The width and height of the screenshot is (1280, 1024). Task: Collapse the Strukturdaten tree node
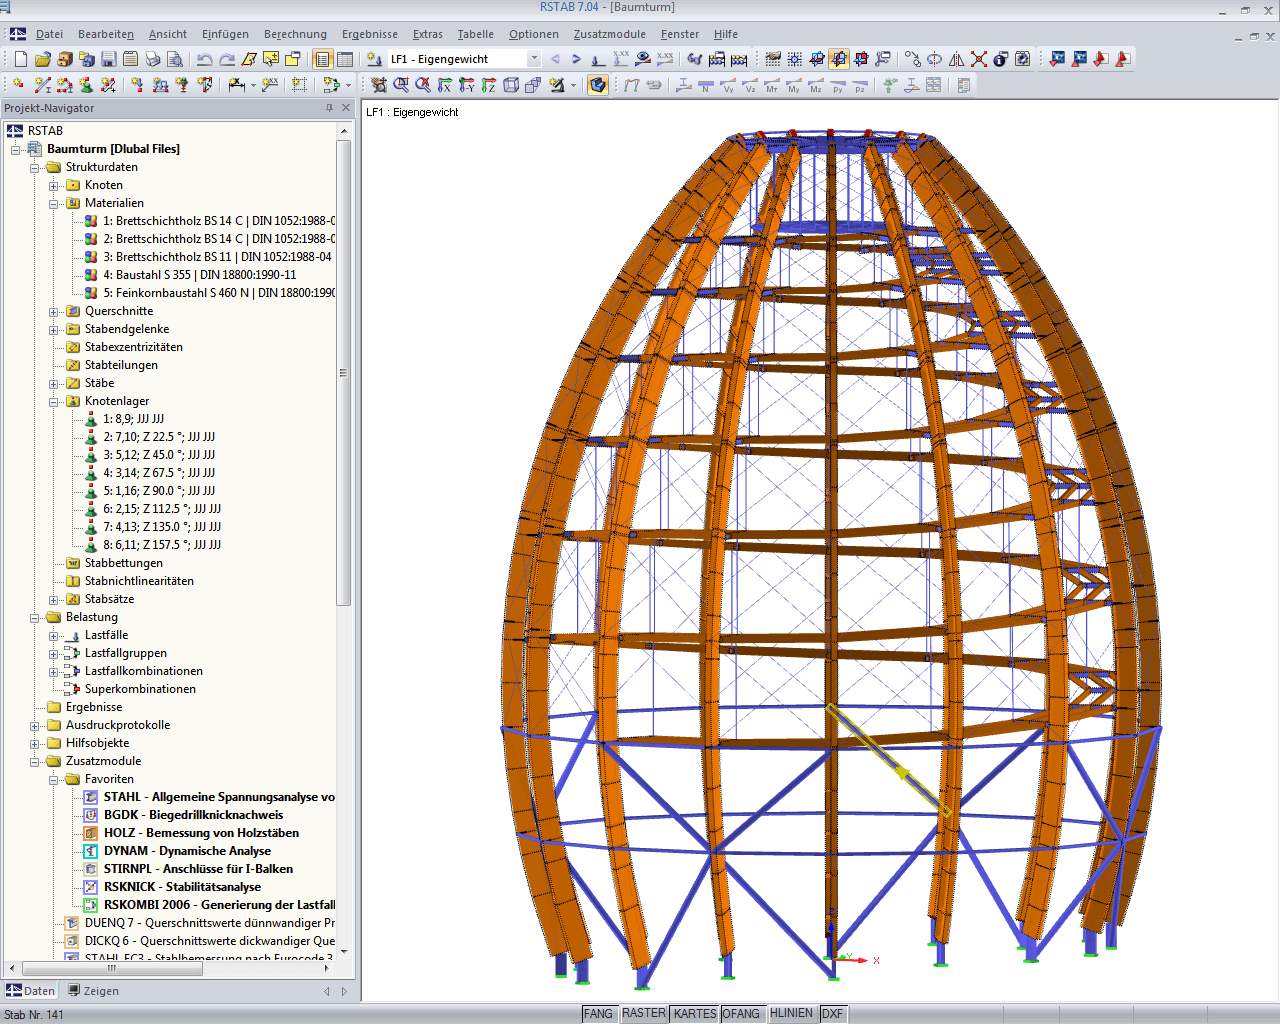tap(34, 167)
